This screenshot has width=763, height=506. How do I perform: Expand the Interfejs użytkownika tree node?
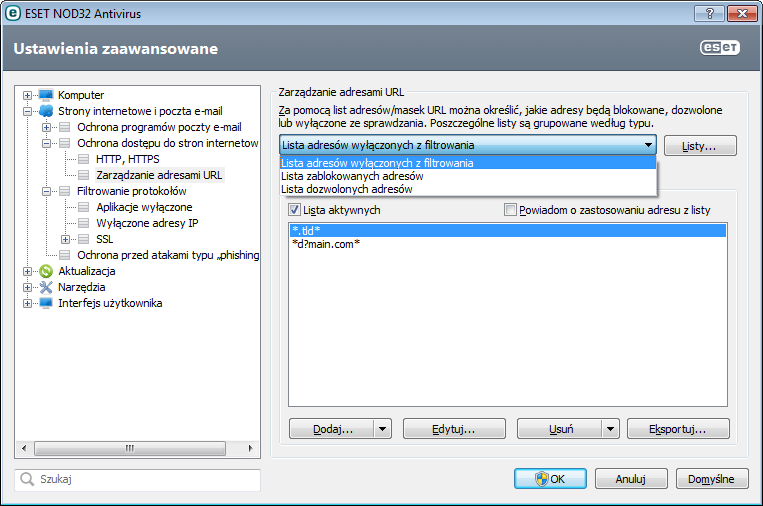coord(27,304)
